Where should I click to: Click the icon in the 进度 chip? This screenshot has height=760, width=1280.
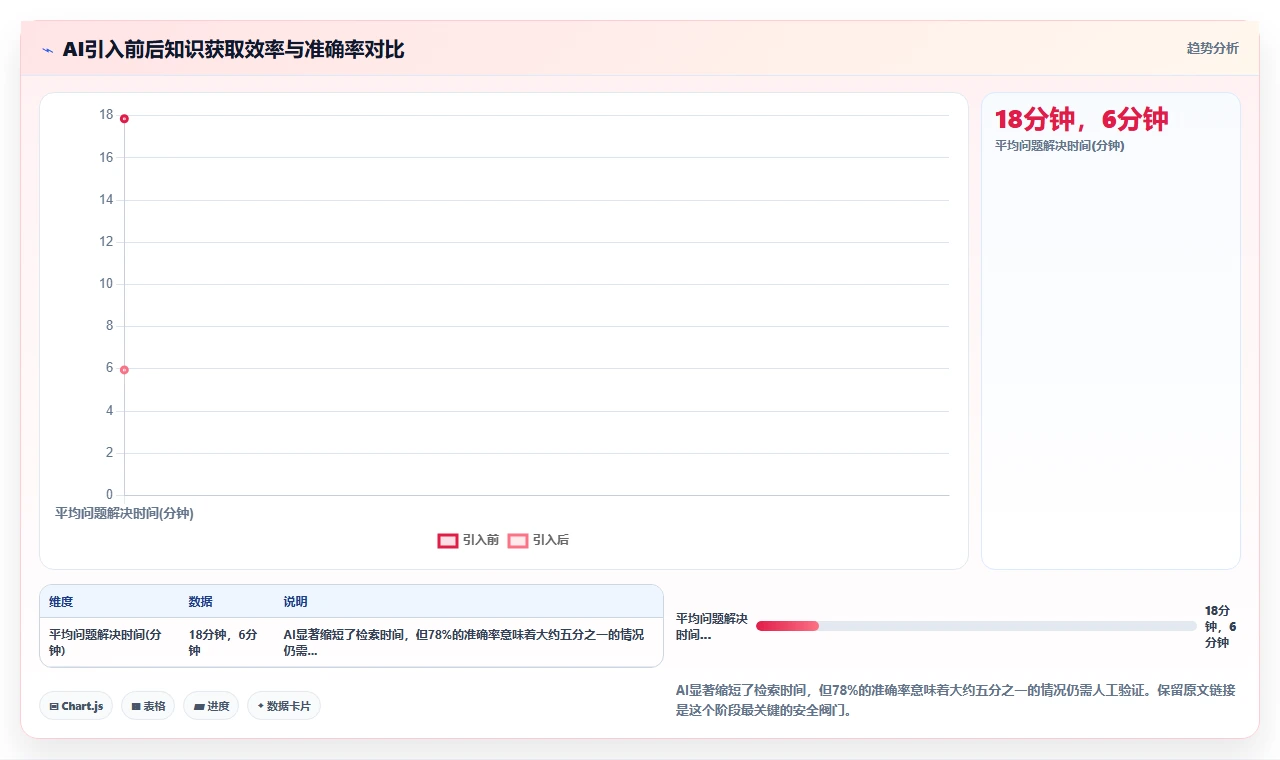(x=199, y=706)
